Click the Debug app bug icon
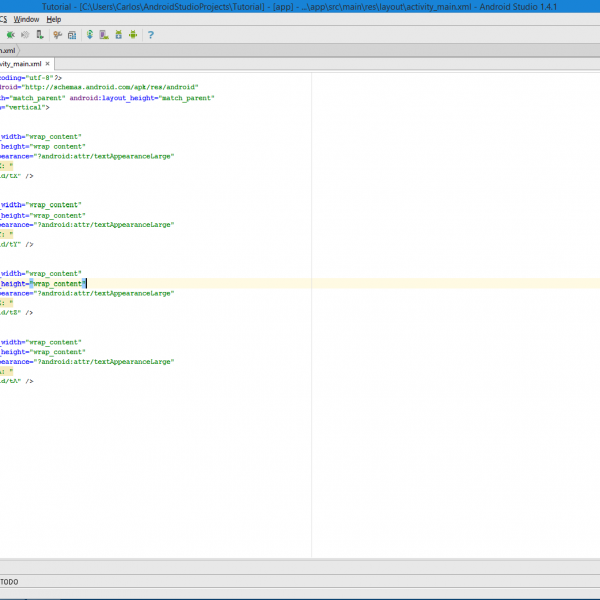Viewport: 600px width, 600px height. coord(11,35)
